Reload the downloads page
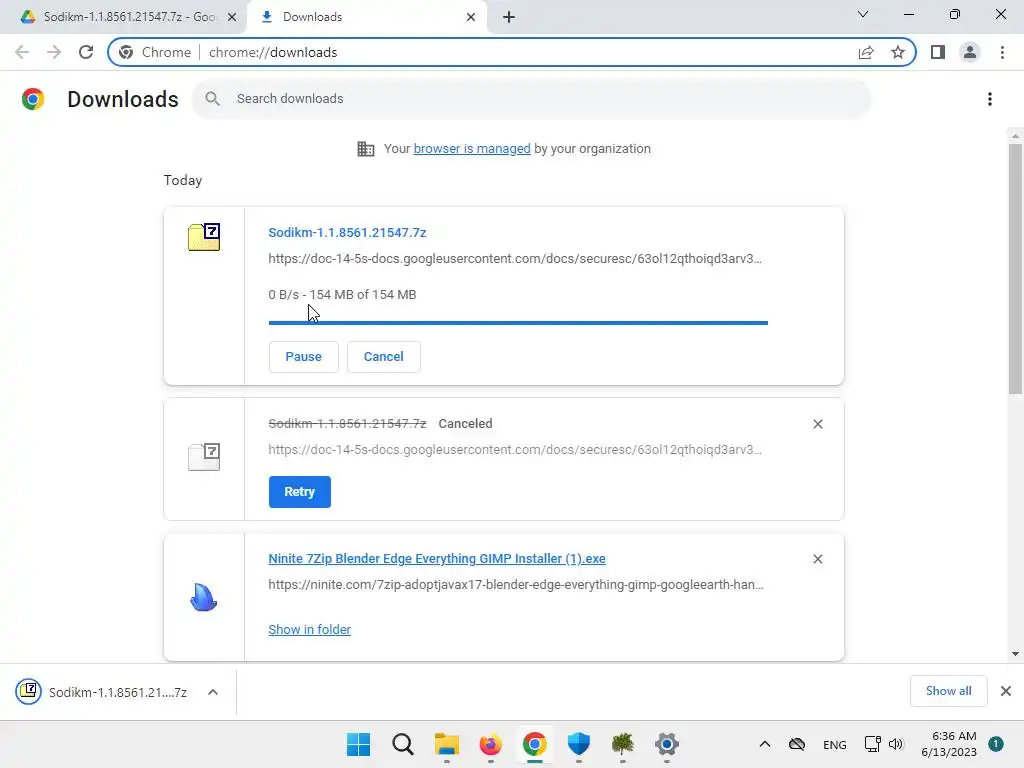The image size is (1024, 768). [86, 52]
